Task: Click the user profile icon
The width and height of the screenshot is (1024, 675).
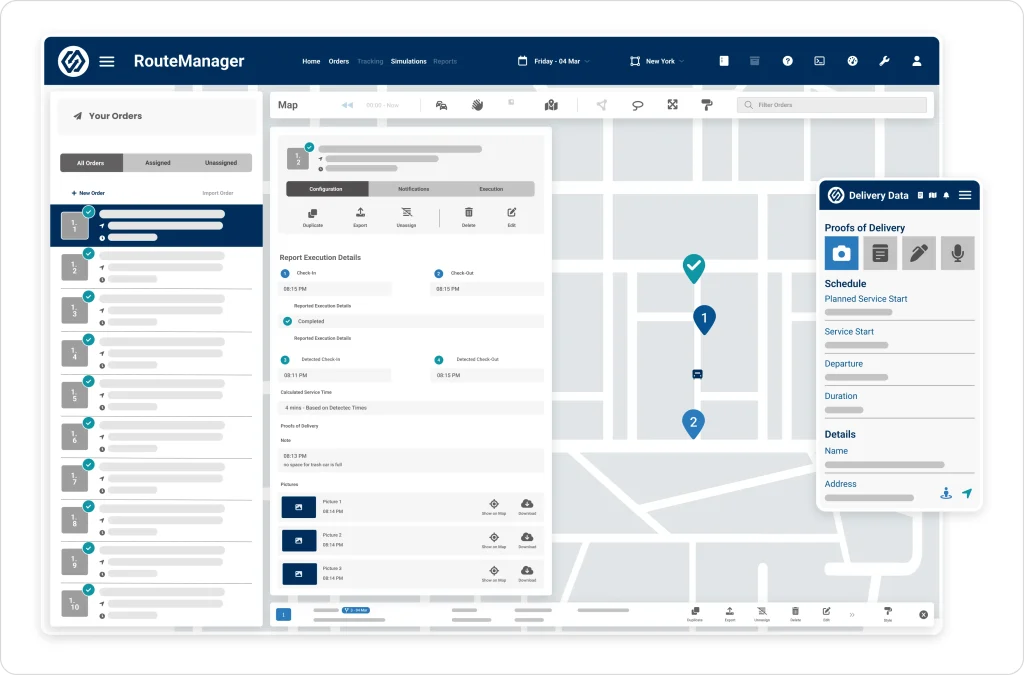Action: pos(917,61)
